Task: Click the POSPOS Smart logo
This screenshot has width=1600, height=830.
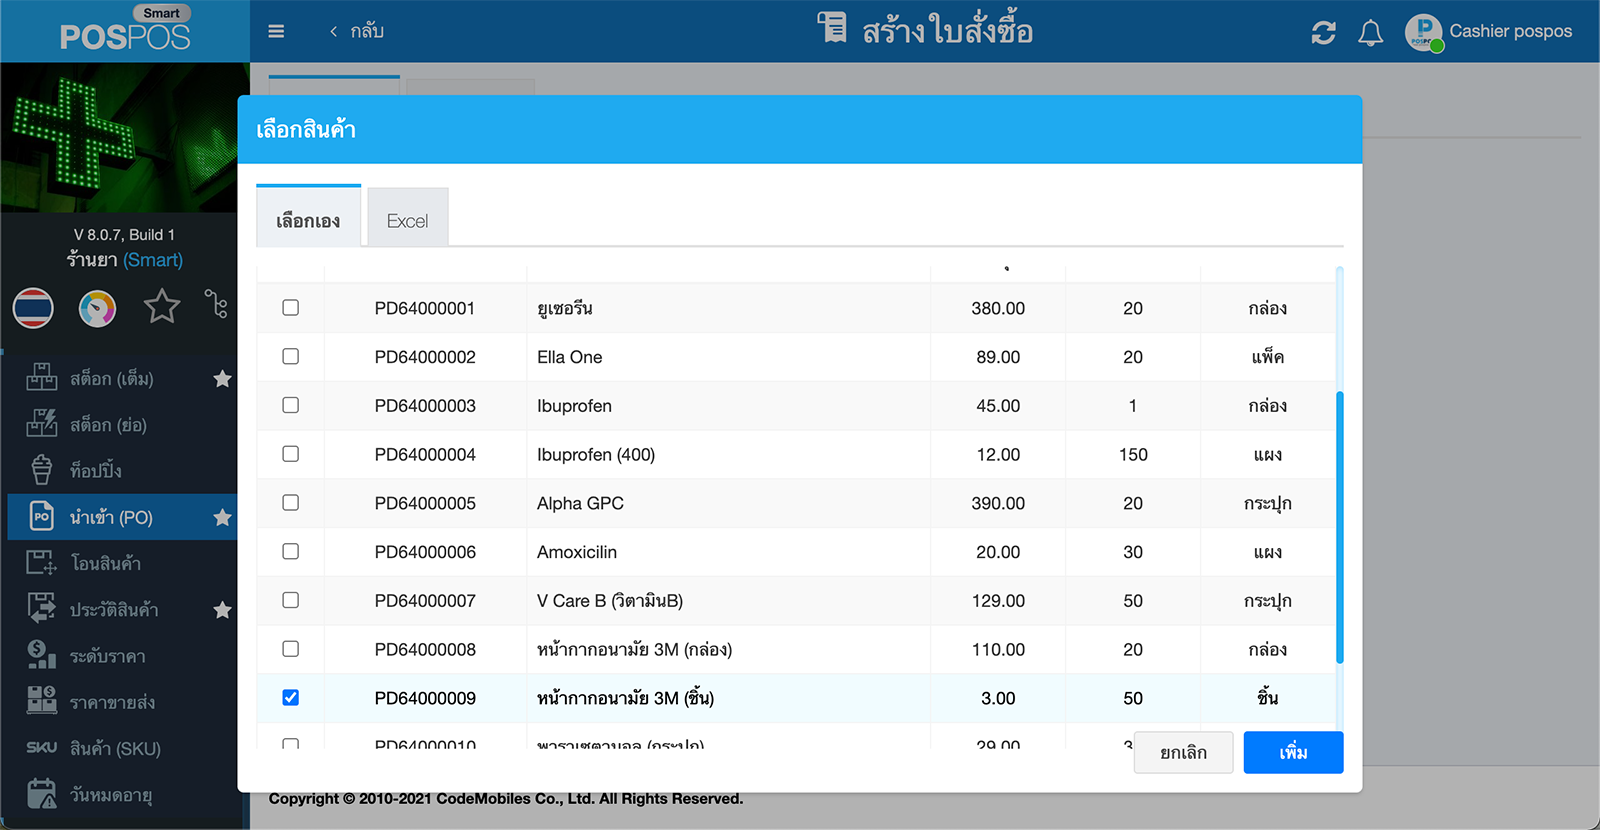Action: pyautogui.click(x=125, y=30)
